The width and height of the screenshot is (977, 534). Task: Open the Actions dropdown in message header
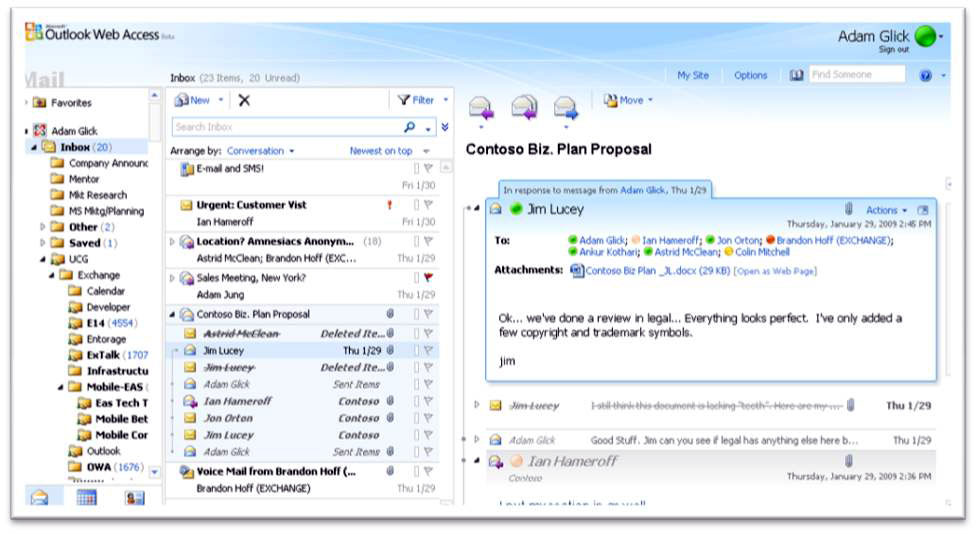tap(886, 210)
